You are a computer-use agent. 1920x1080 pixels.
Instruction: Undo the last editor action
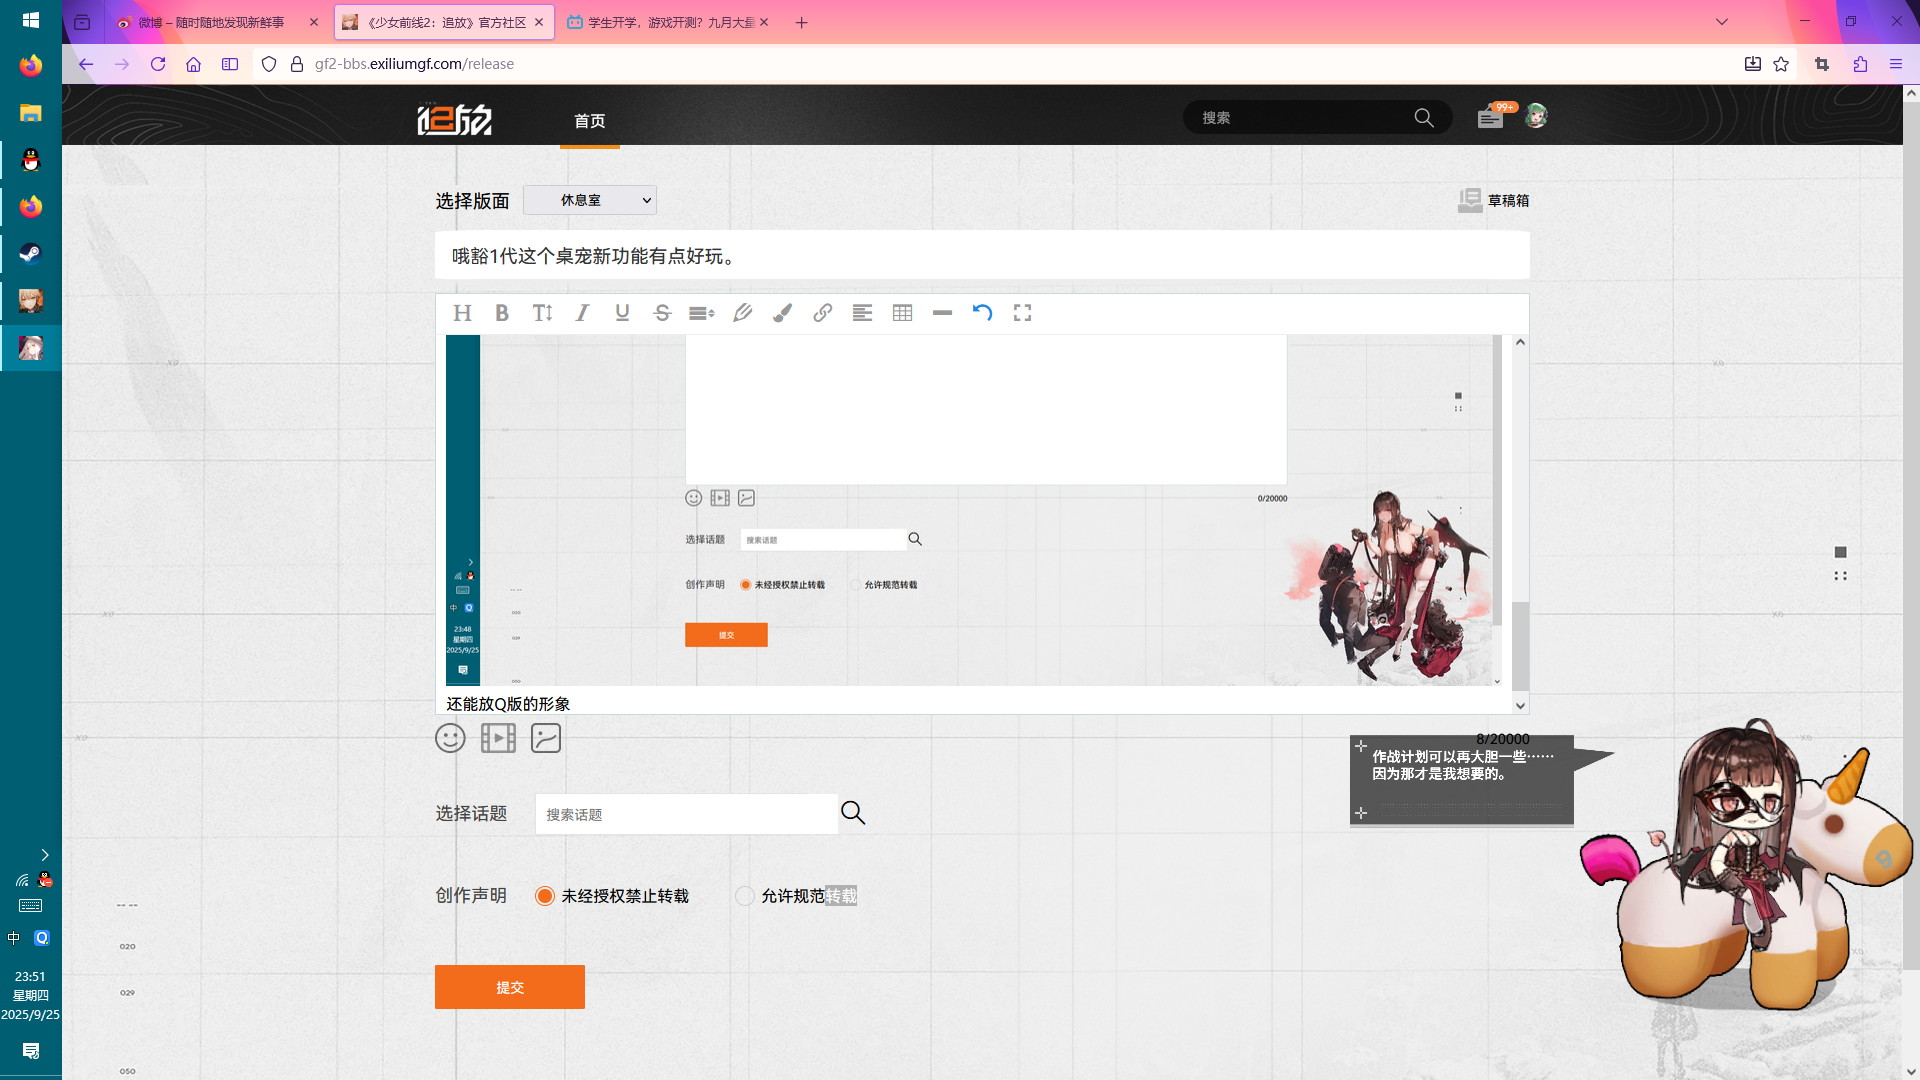point(982,313)
